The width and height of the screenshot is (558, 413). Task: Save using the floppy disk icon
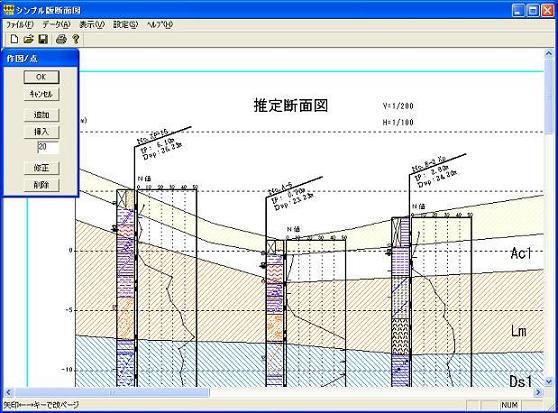point(43,39)
